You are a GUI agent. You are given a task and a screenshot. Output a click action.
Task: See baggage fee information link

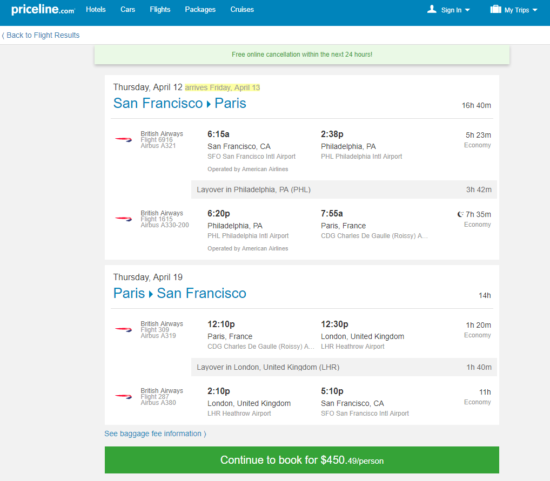(155, 434)
